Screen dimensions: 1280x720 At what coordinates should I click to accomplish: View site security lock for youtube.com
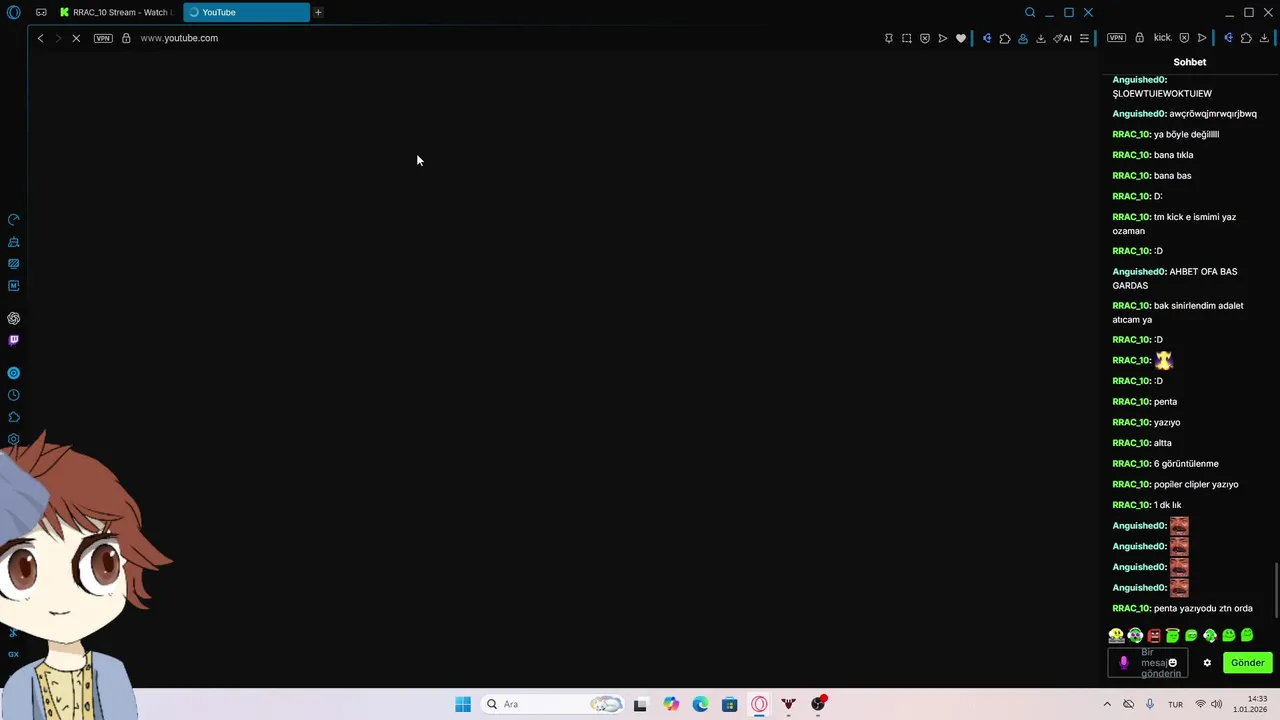(x=126, y=38)
